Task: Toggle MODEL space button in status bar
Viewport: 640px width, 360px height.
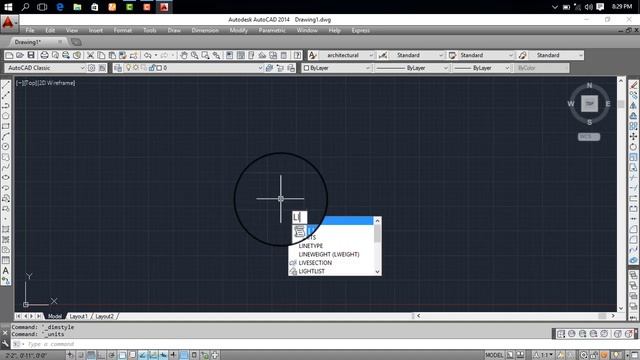Action: point(494,355)
